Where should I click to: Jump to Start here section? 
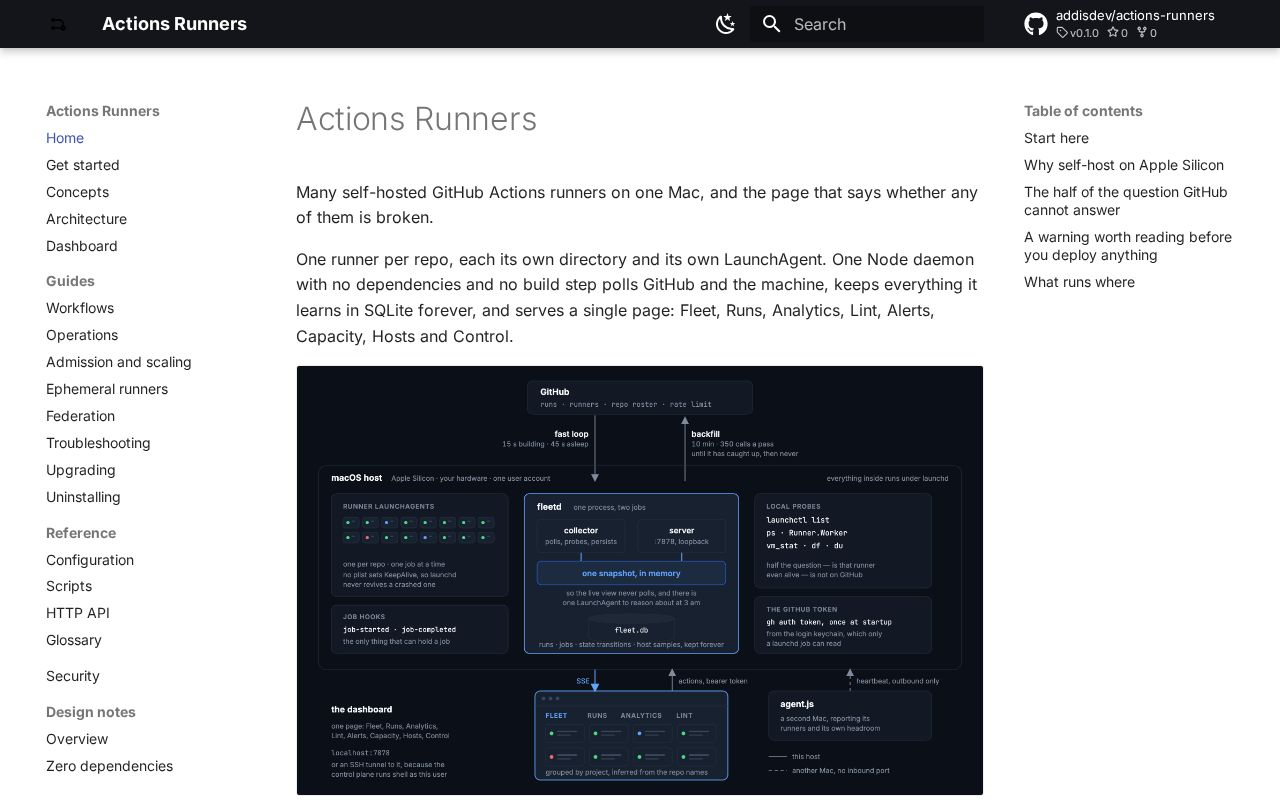pos(1056,138)
